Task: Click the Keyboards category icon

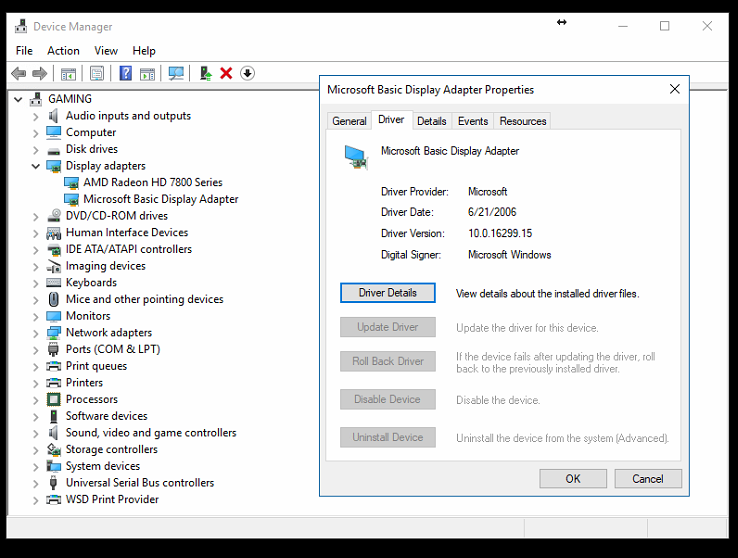Action: click(x=54, y=283)
